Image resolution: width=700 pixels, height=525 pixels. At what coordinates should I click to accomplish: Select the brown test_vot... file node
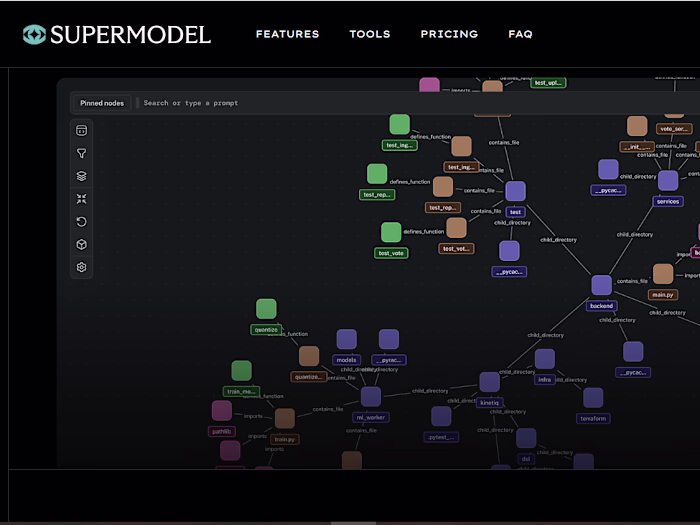[456, 228]
